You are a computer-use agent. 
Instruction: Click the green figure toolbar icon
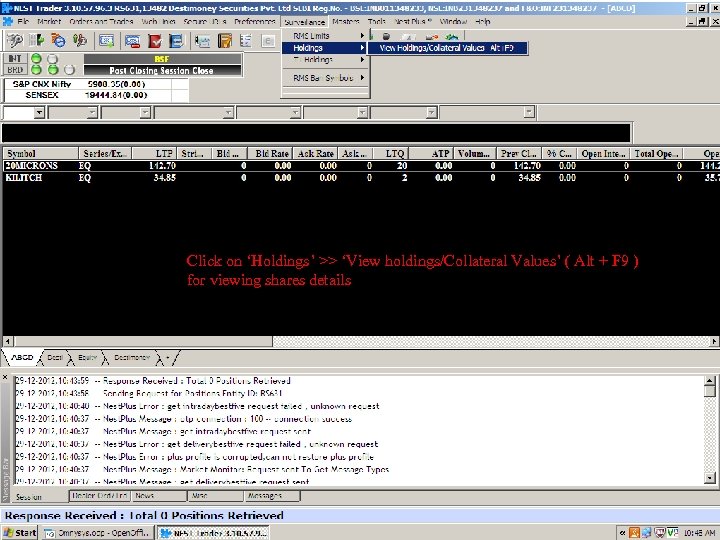(x=79, y=41)
